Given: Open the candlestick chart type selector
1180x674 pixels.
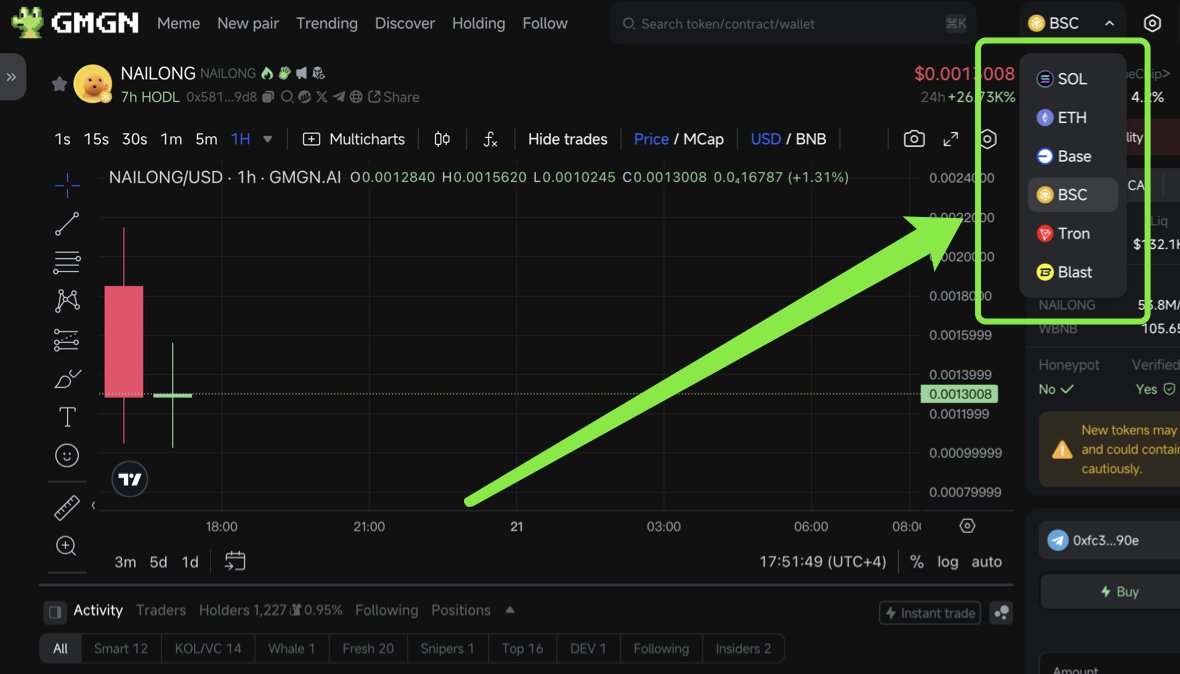Looking at the screenshot, I should click(x=442, y=139).
